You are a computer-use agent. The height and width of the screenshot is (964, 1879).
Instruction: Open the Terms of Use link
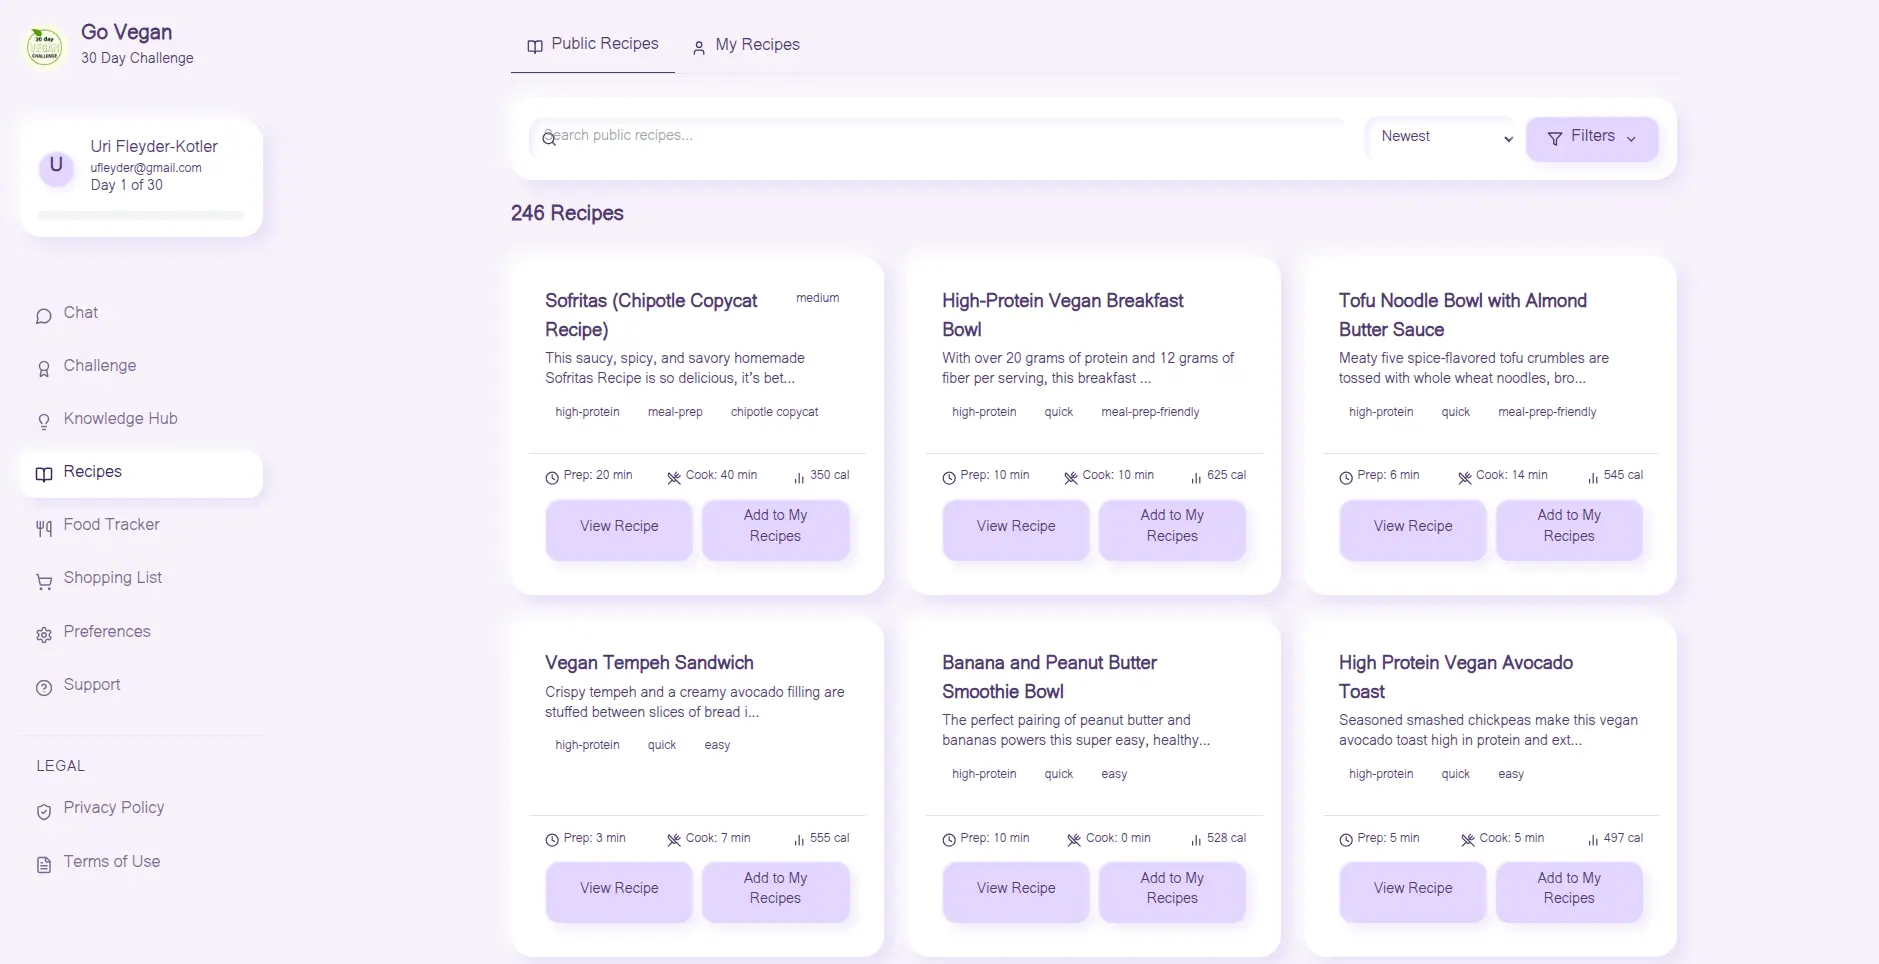tap(141, 862)
